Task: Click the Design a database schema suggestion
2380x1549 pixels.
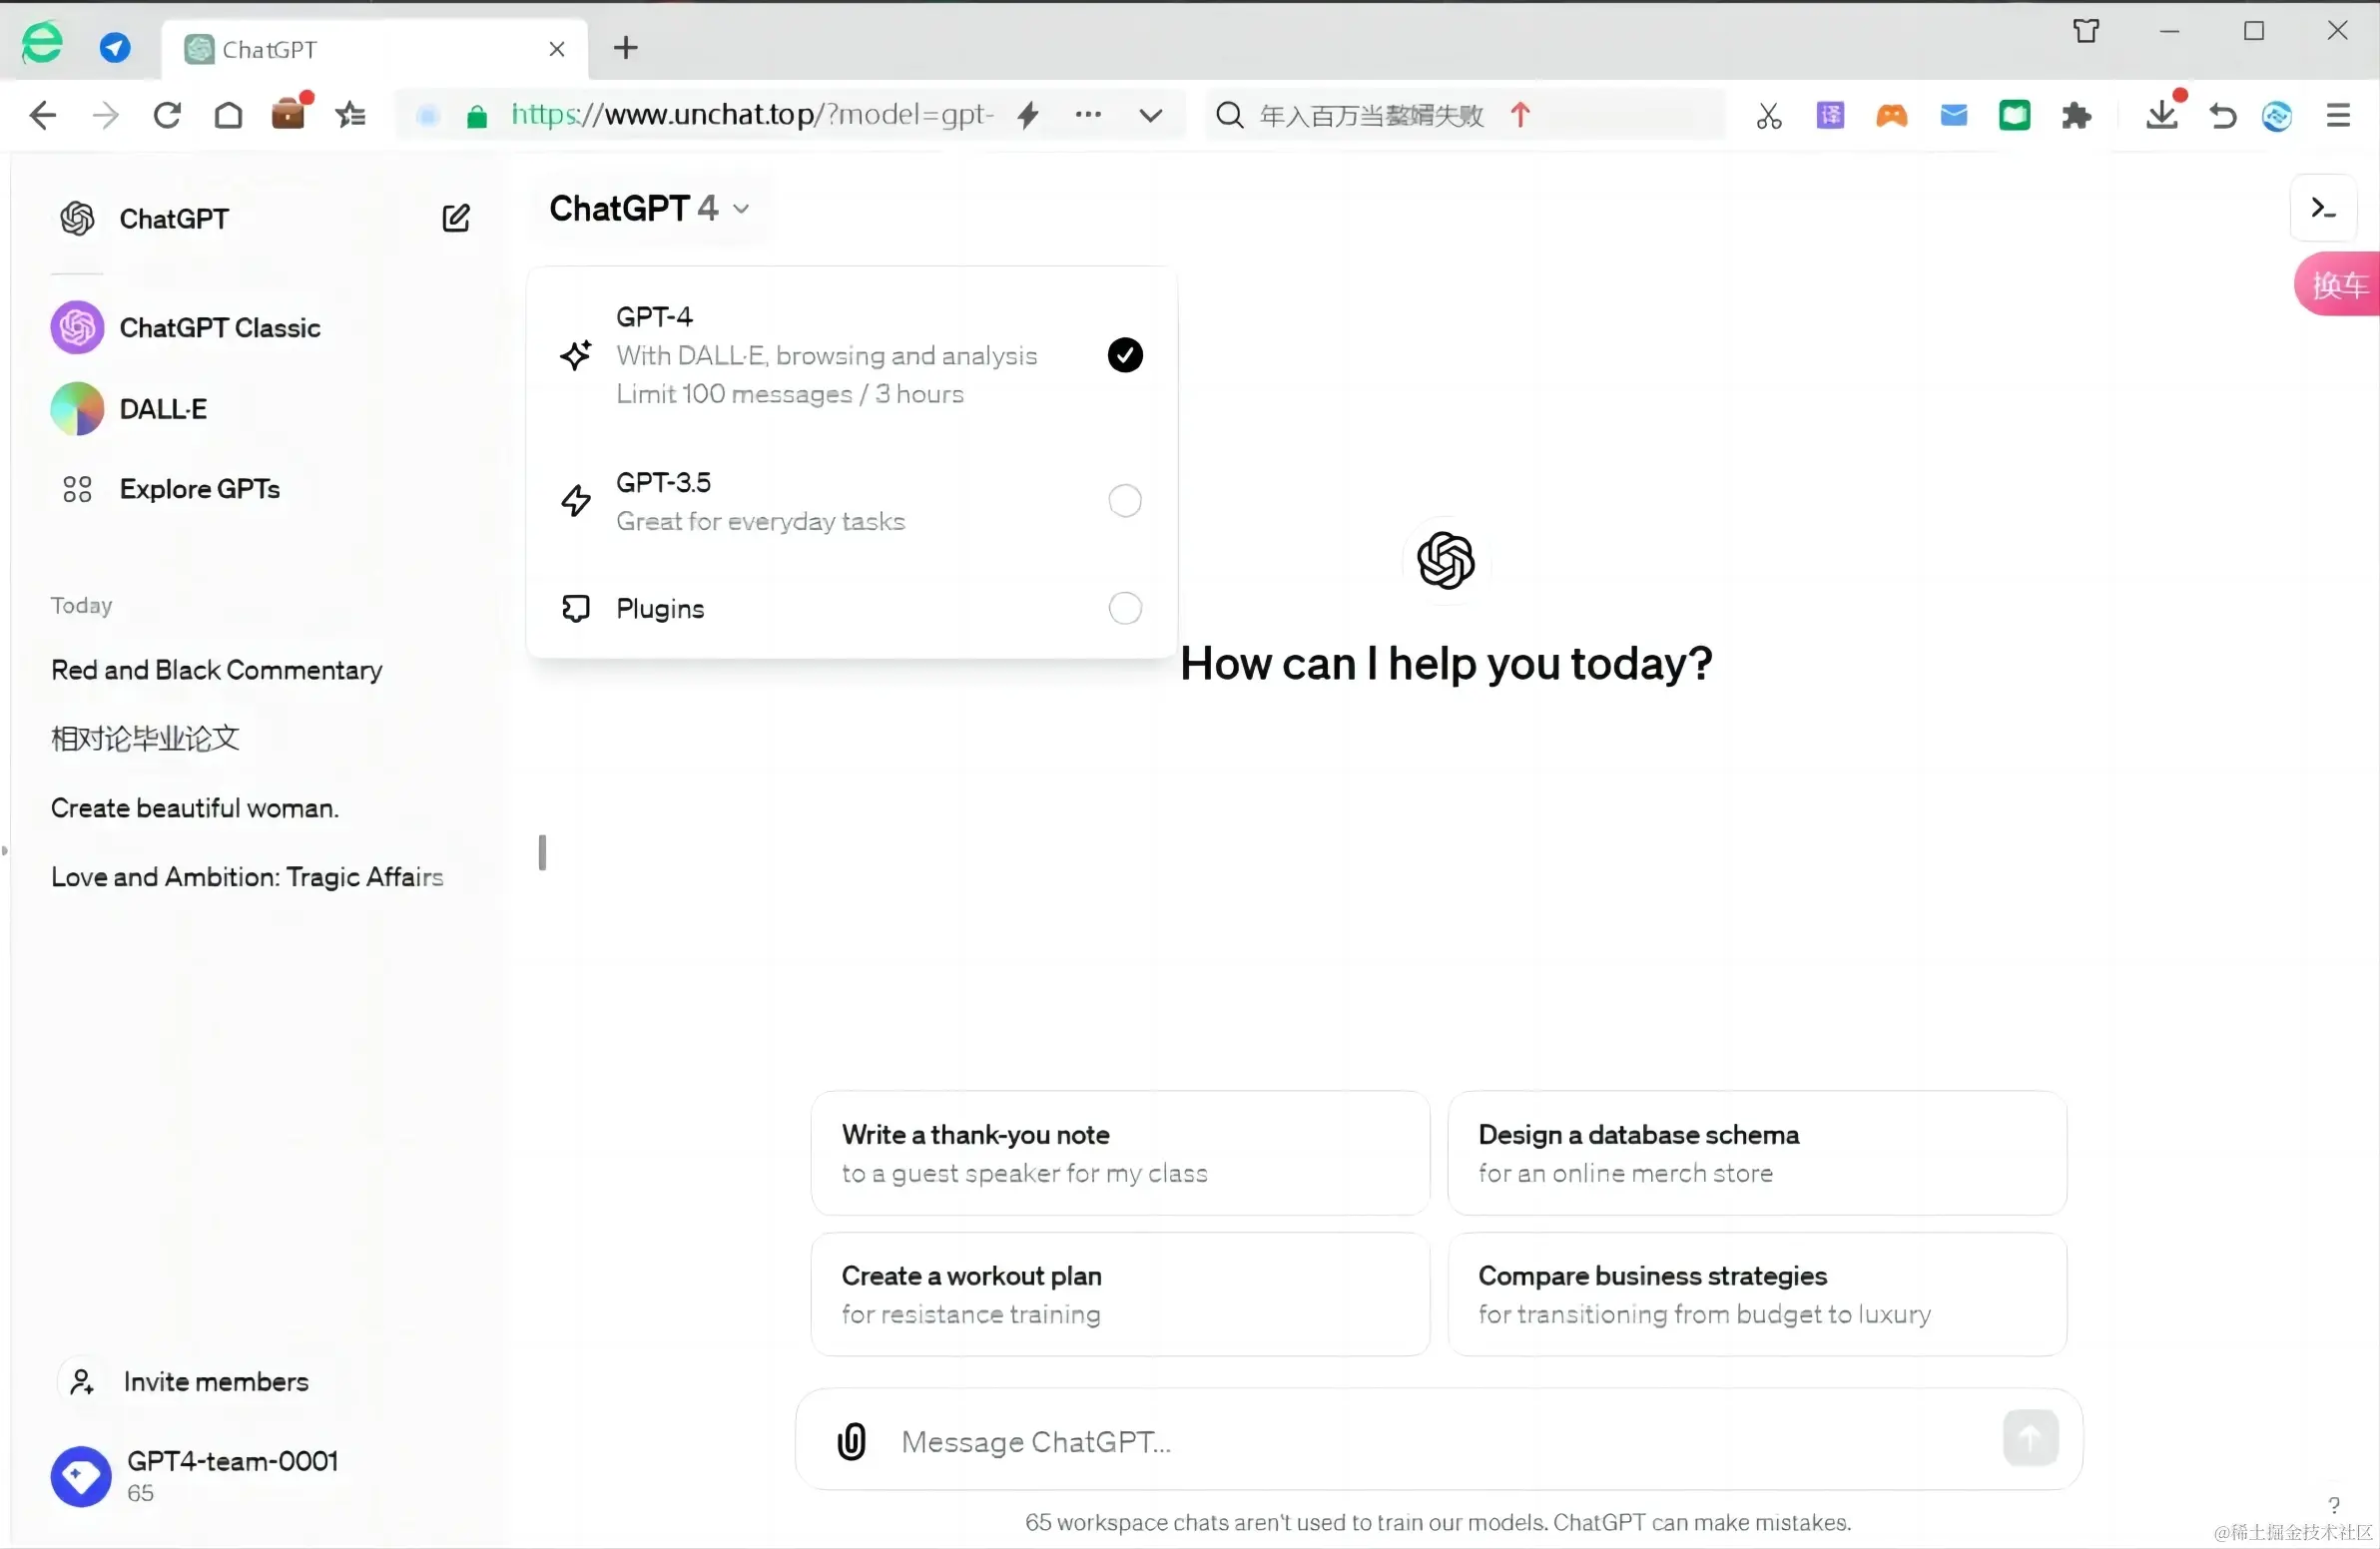Action: click(1756, 1153)
